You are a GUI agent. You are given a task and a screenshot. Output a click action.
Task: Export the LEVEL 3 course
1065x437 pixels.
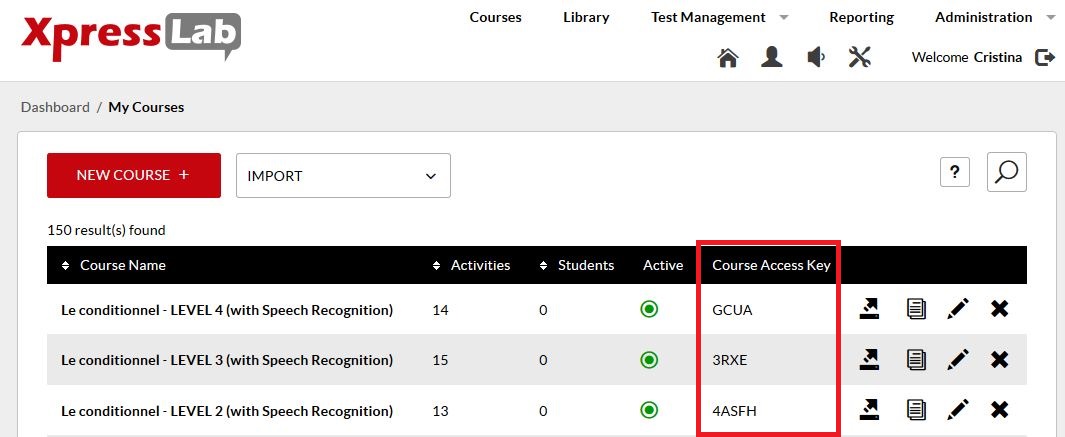coord(869,360)
